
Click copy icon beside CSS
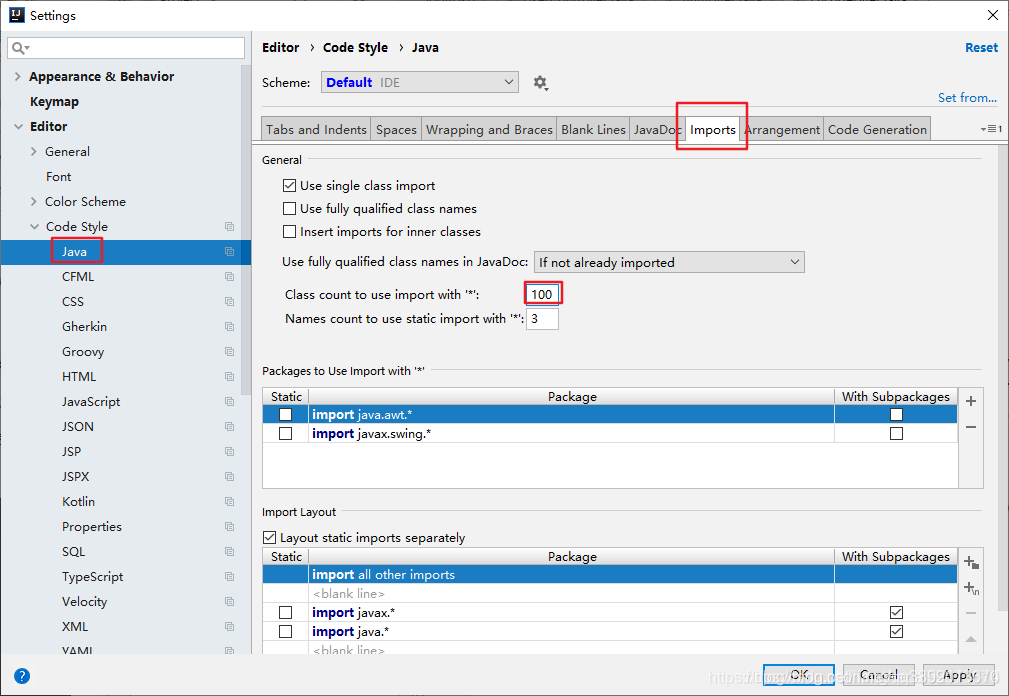(229, 302)
